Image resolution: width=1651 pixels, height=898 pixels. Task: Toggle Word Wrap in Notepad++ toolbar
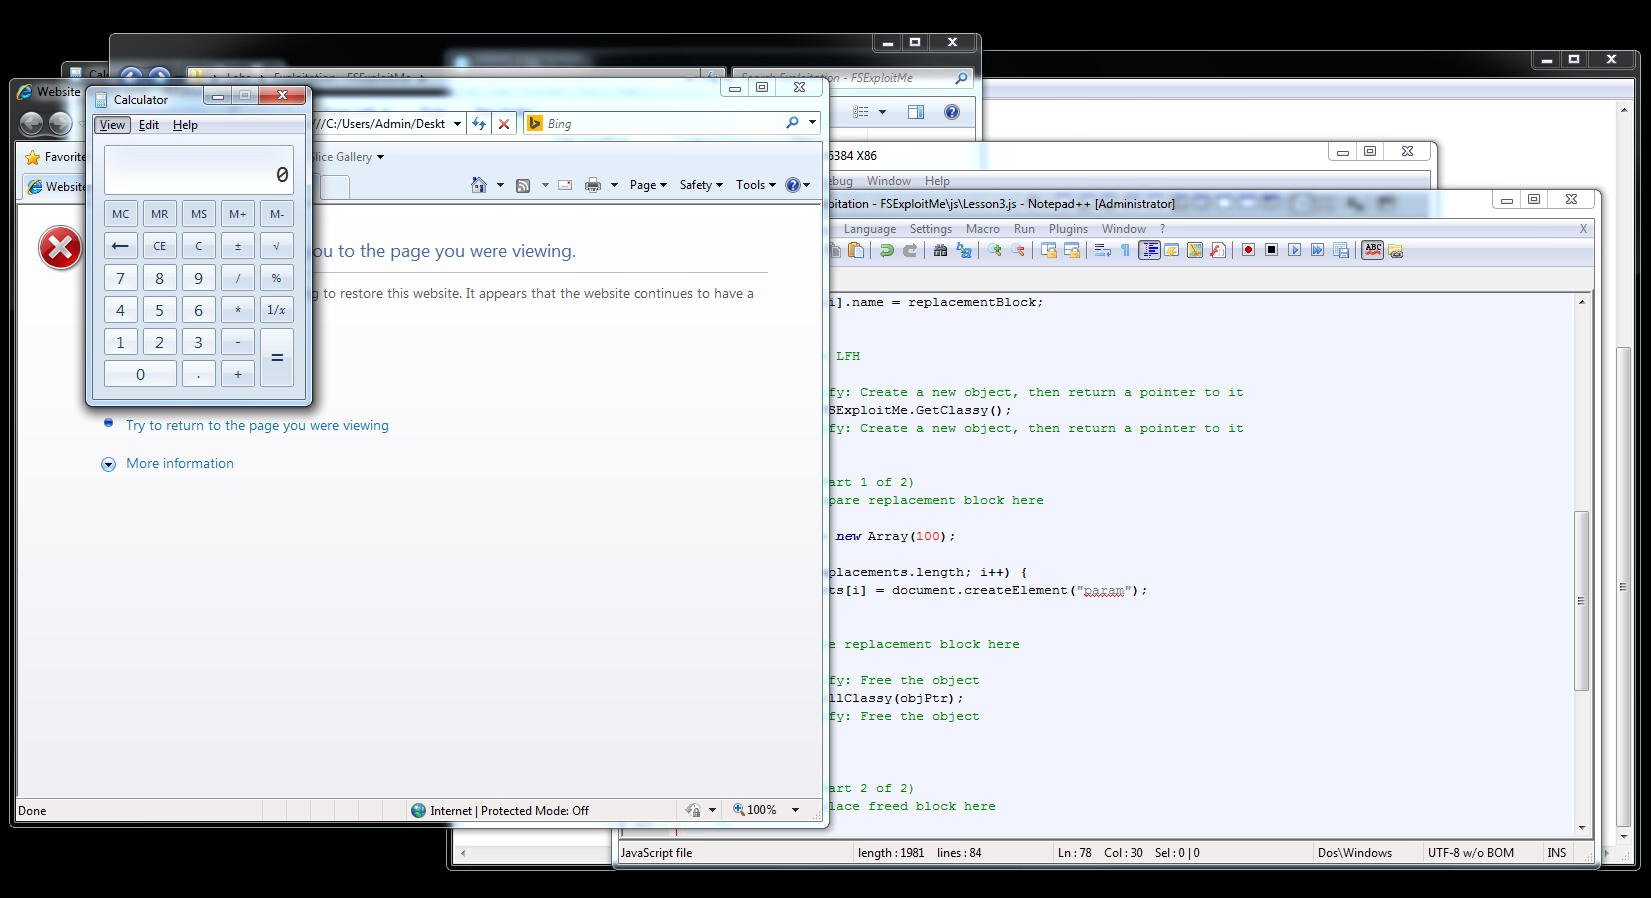(x=1103, y=250)
